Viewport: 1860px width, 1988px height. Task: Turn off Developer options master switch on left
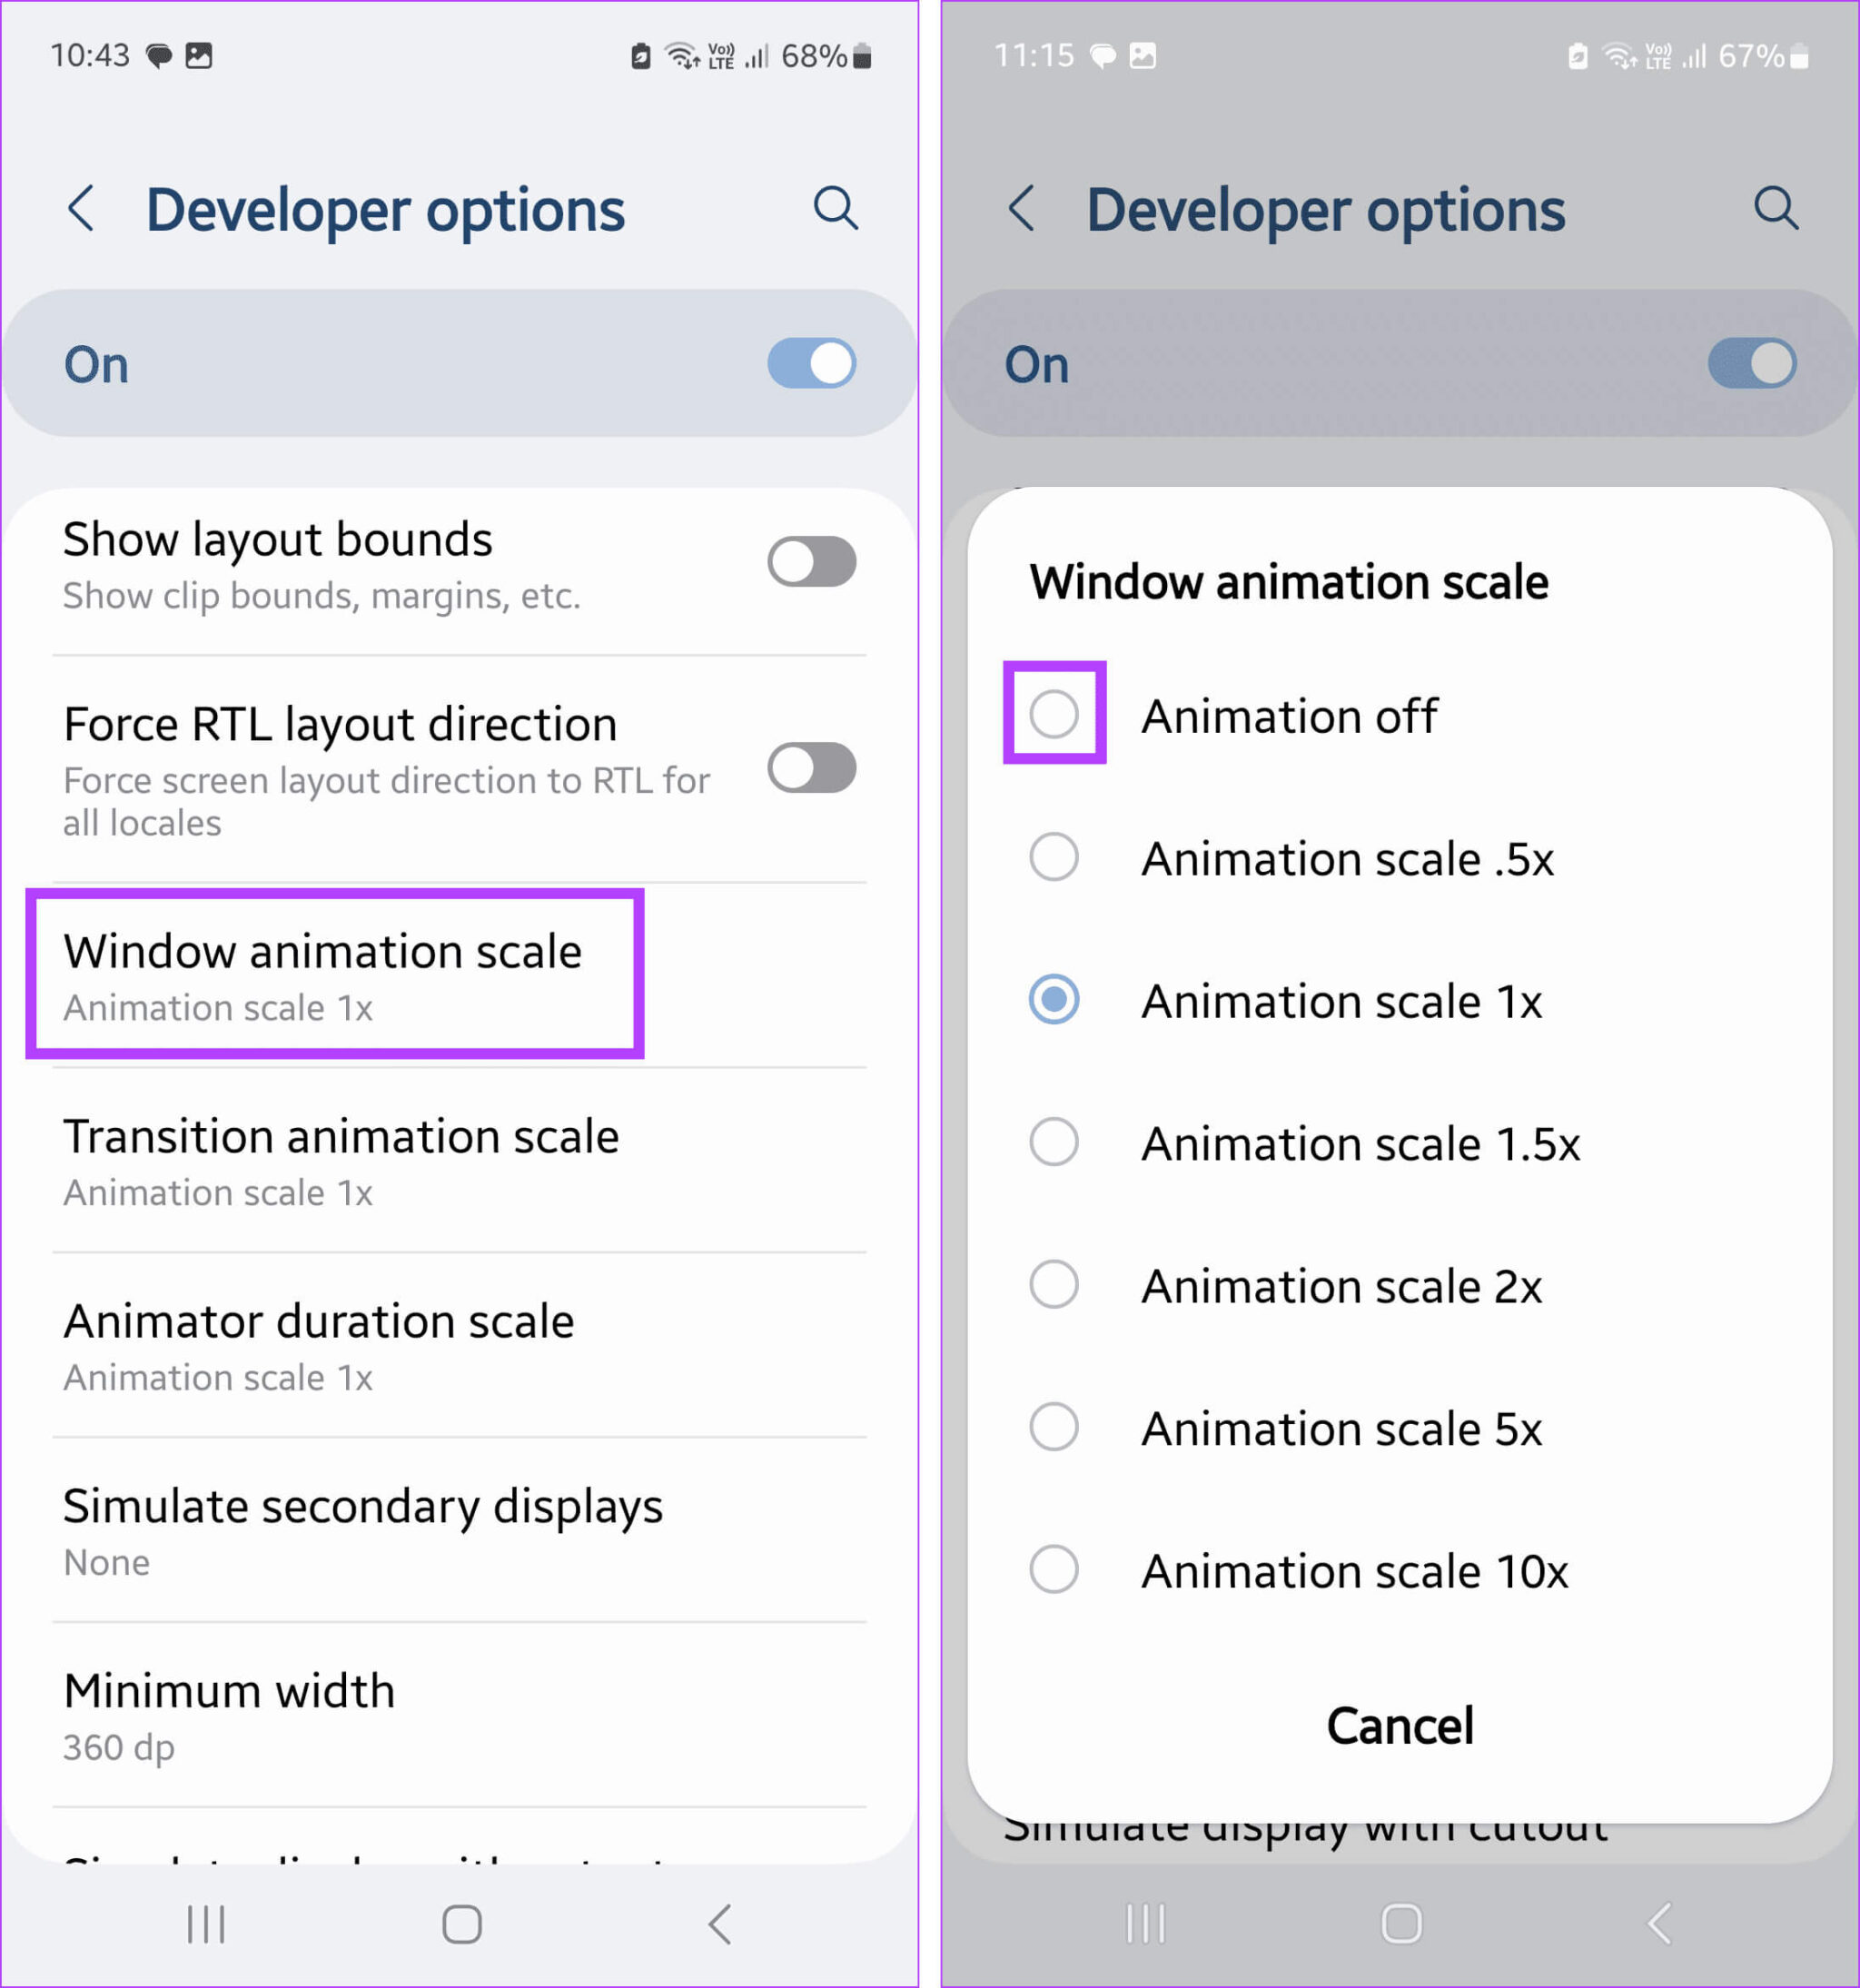(x=811, y=363)
